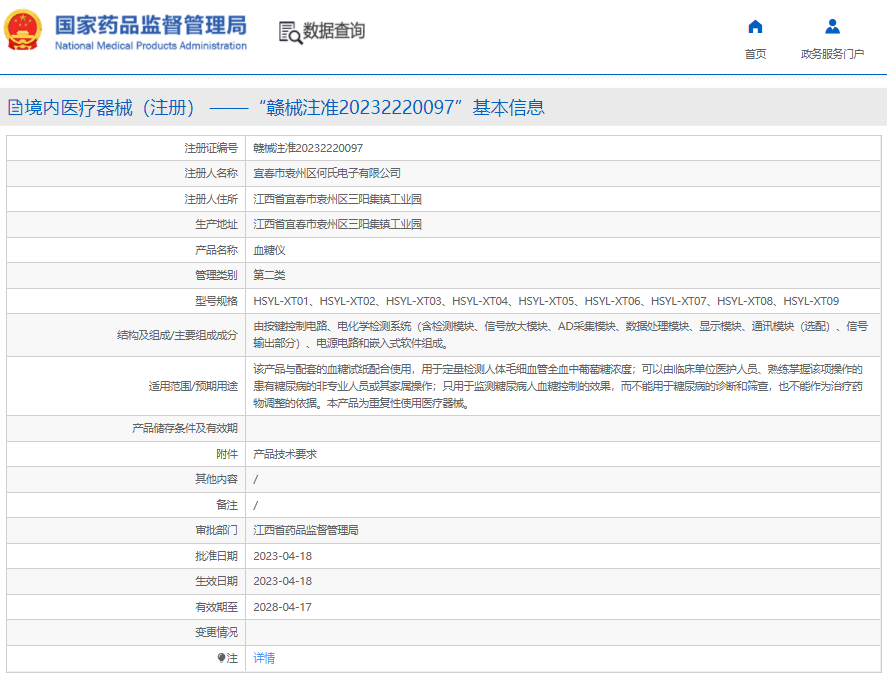This screenshot has height=678, width=887.
Task: Click the lightbulb icon beside 注
Action: pyautogui.click(x=221, y=658)
